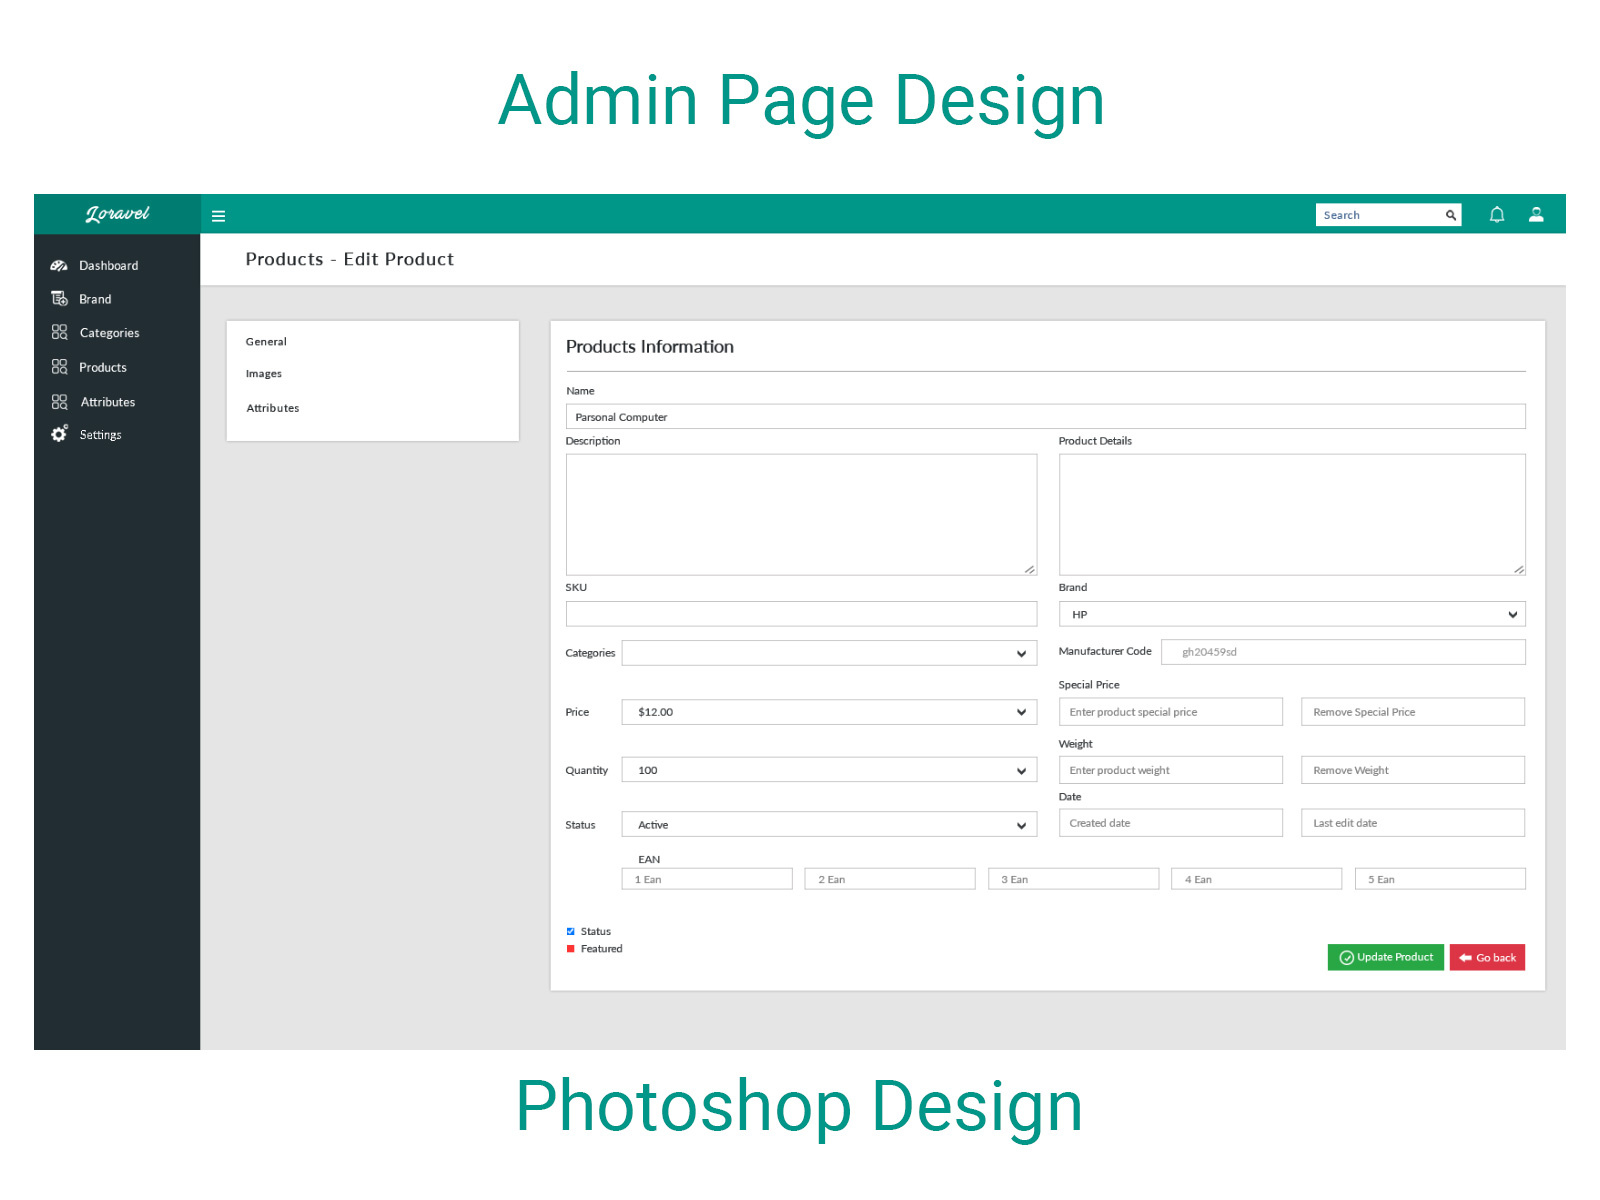Click the Go back button
1600x1200 pixels.
[x=1487, y=957]
